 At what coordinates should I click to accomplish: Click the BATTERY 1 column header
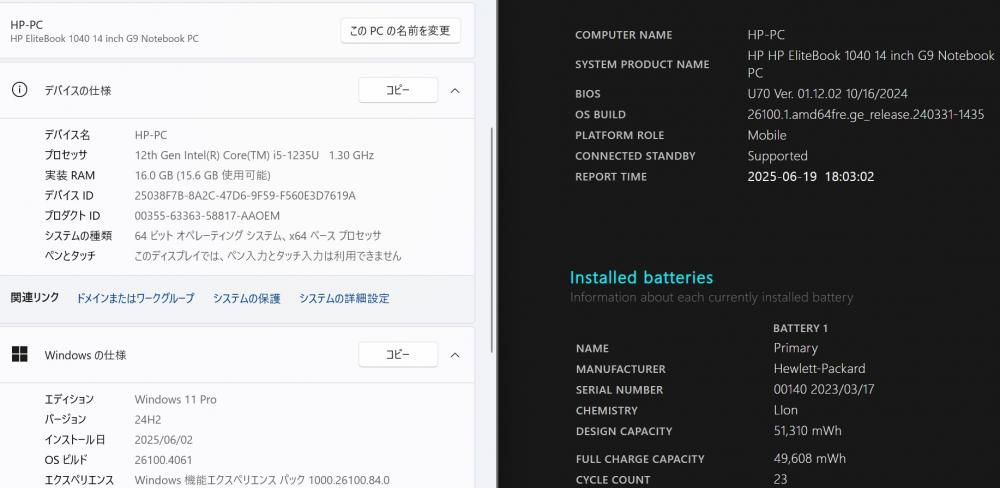coord(800,328)
